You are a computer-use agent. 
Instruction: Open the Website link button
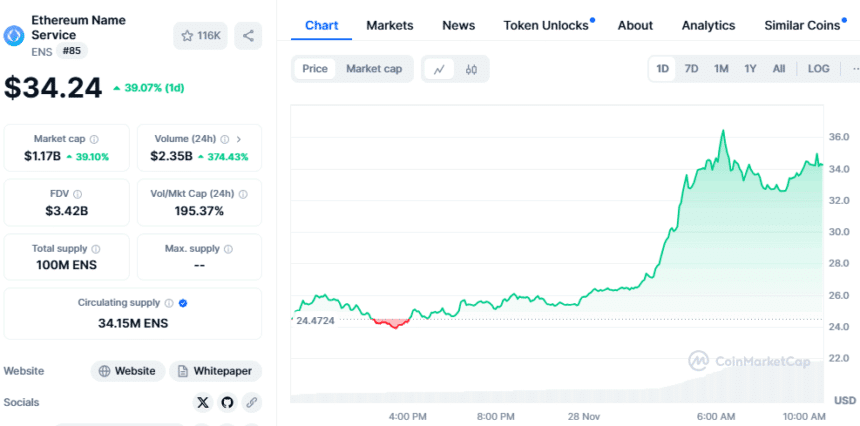pos(128,371)
